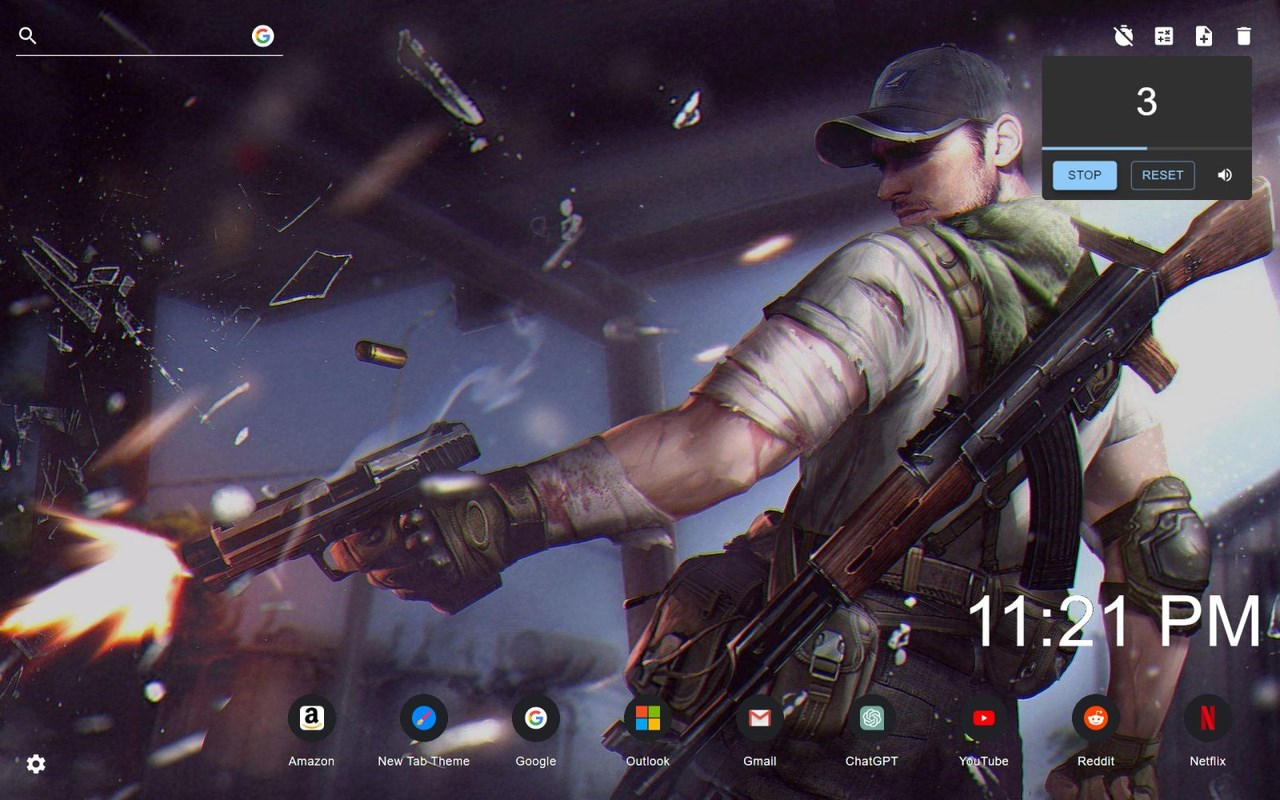Mute the timer sound

click(x=1225, y=175)
